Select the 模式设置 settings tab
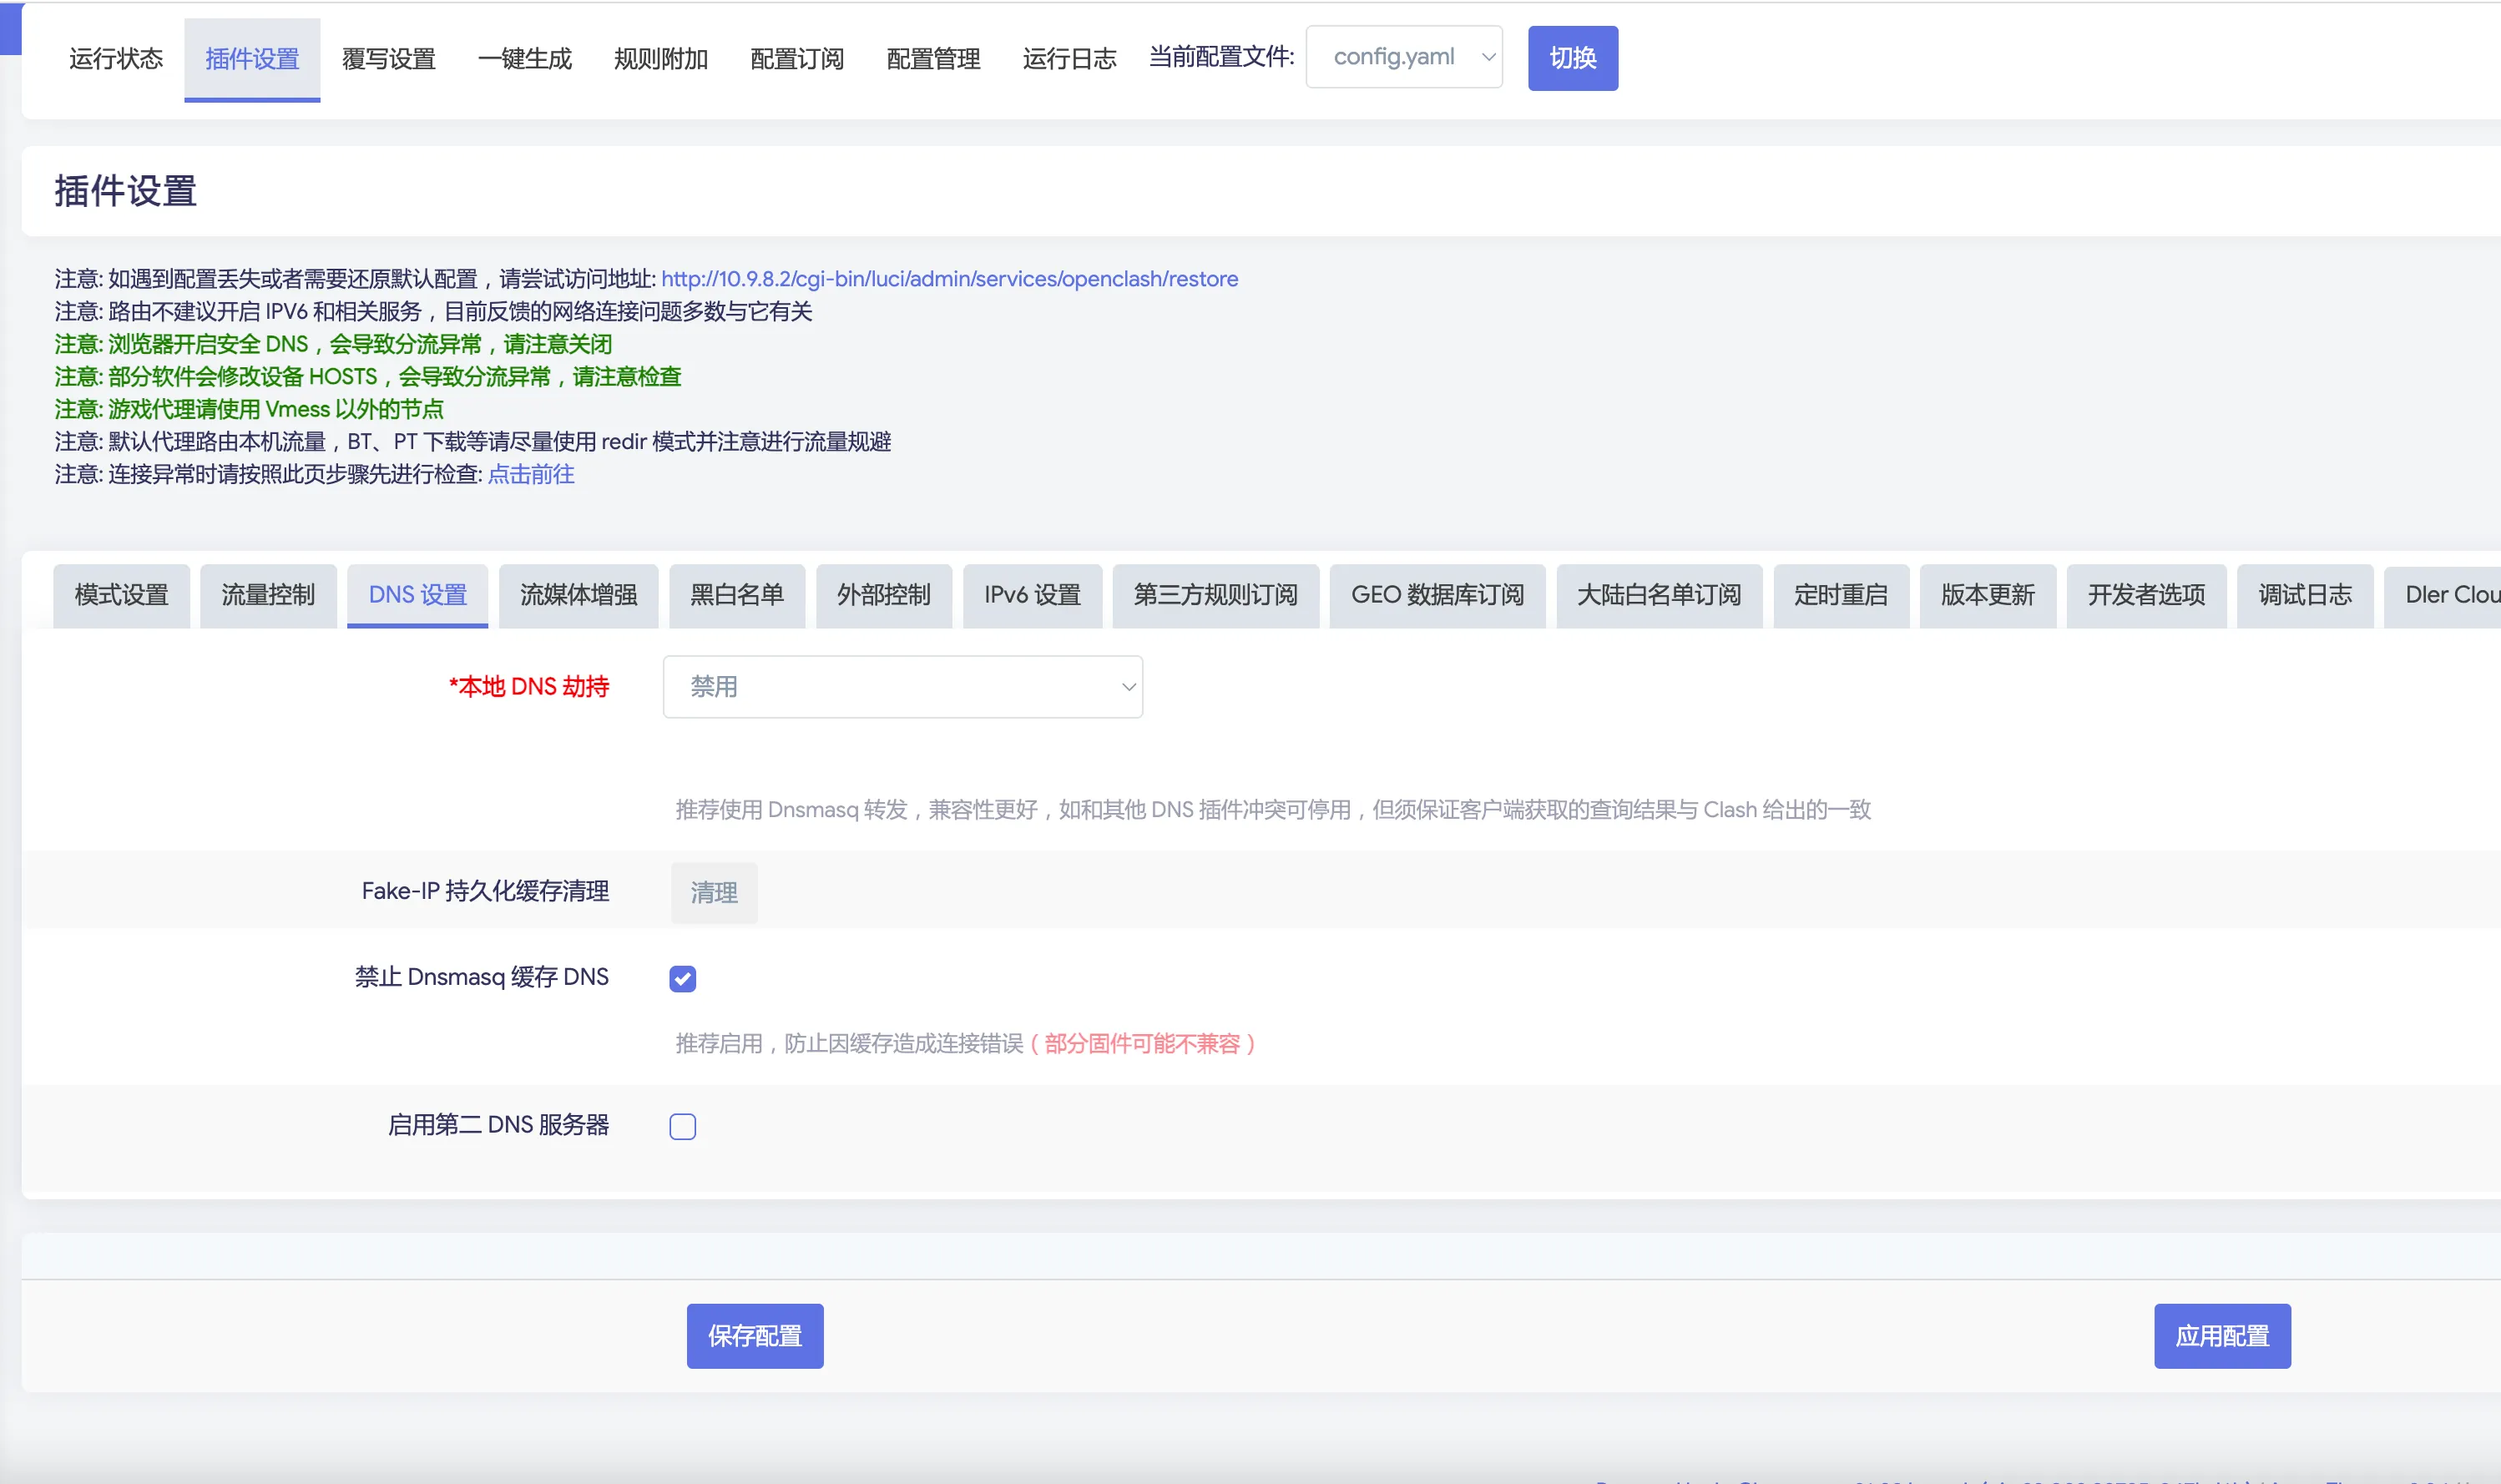The height and width of the screenshot is (1484, 2501). pyautogui.click(x=121, y=595)
